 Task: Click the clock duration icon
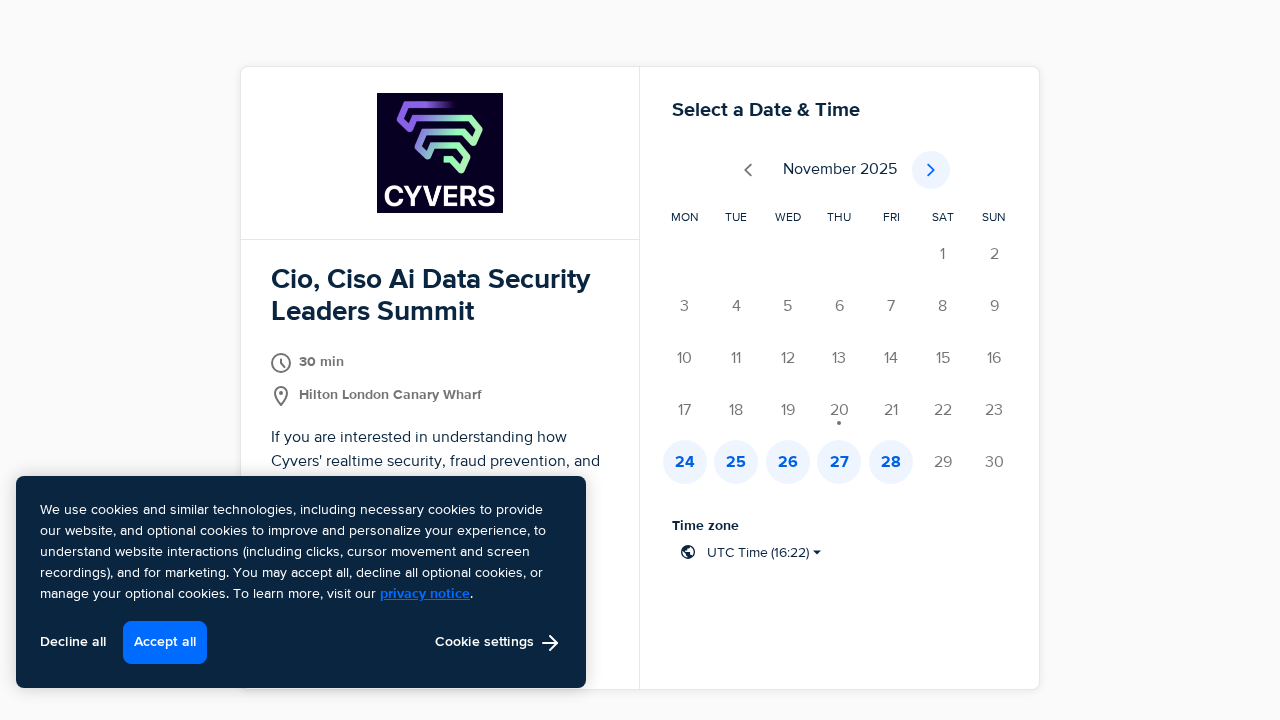click(281, 363)
